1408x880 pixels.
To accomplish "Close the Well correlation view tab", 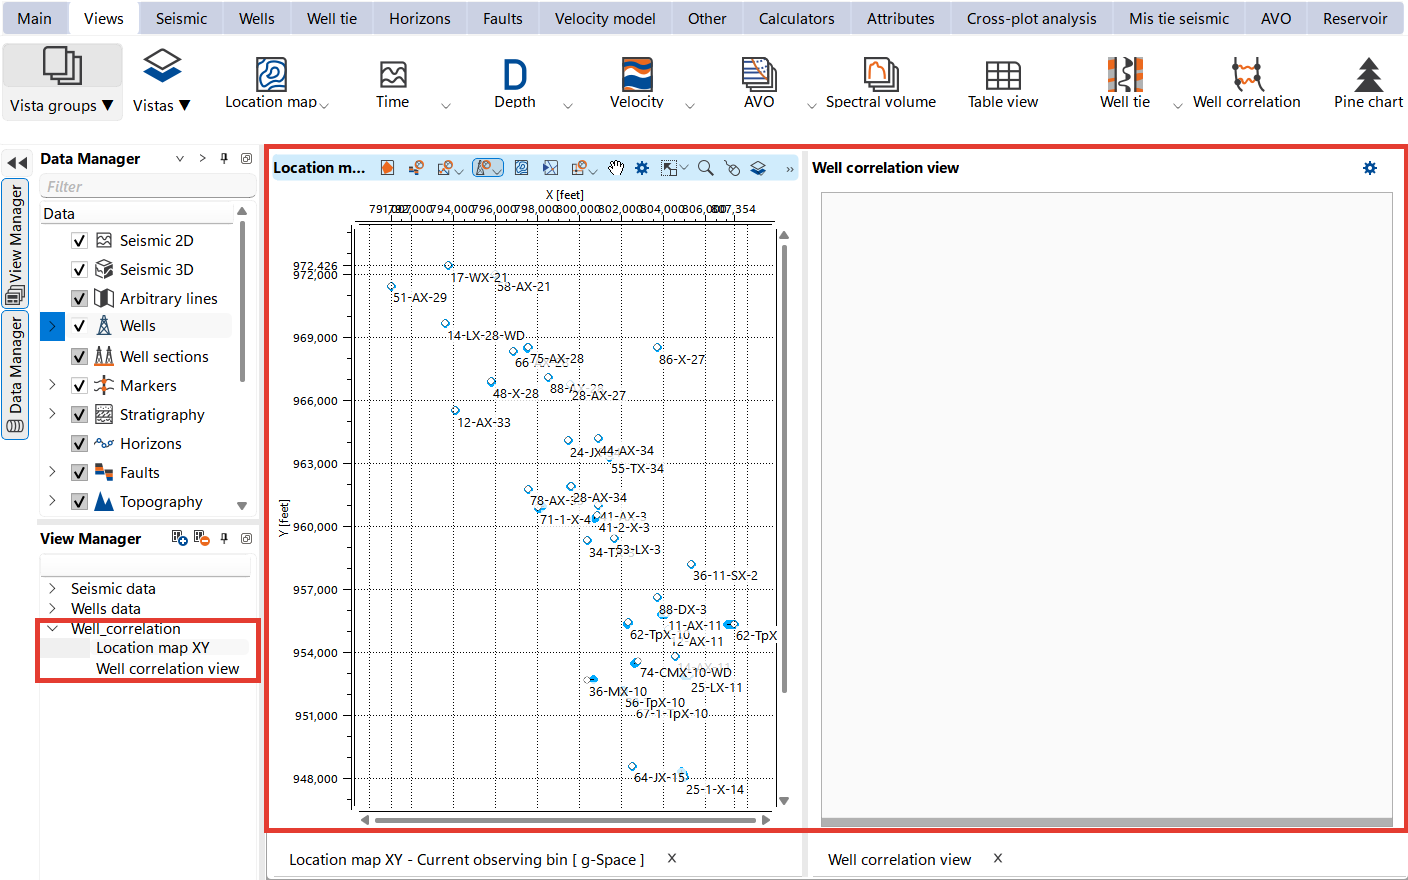I will (997, 859).
